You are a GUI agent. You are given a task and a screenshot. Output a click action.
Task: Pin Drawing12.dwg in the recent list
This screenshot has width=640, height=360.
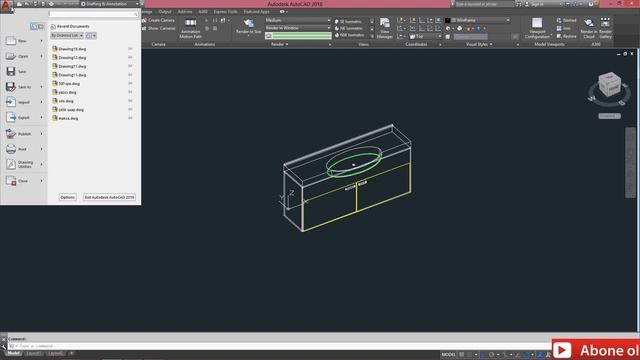(130, 58)
